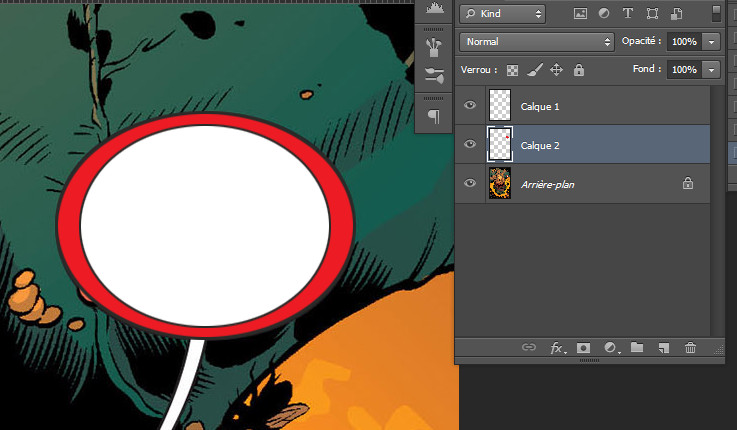Click the Arrière-plan lock icon
737x430 pixels.
coord(688,183)
